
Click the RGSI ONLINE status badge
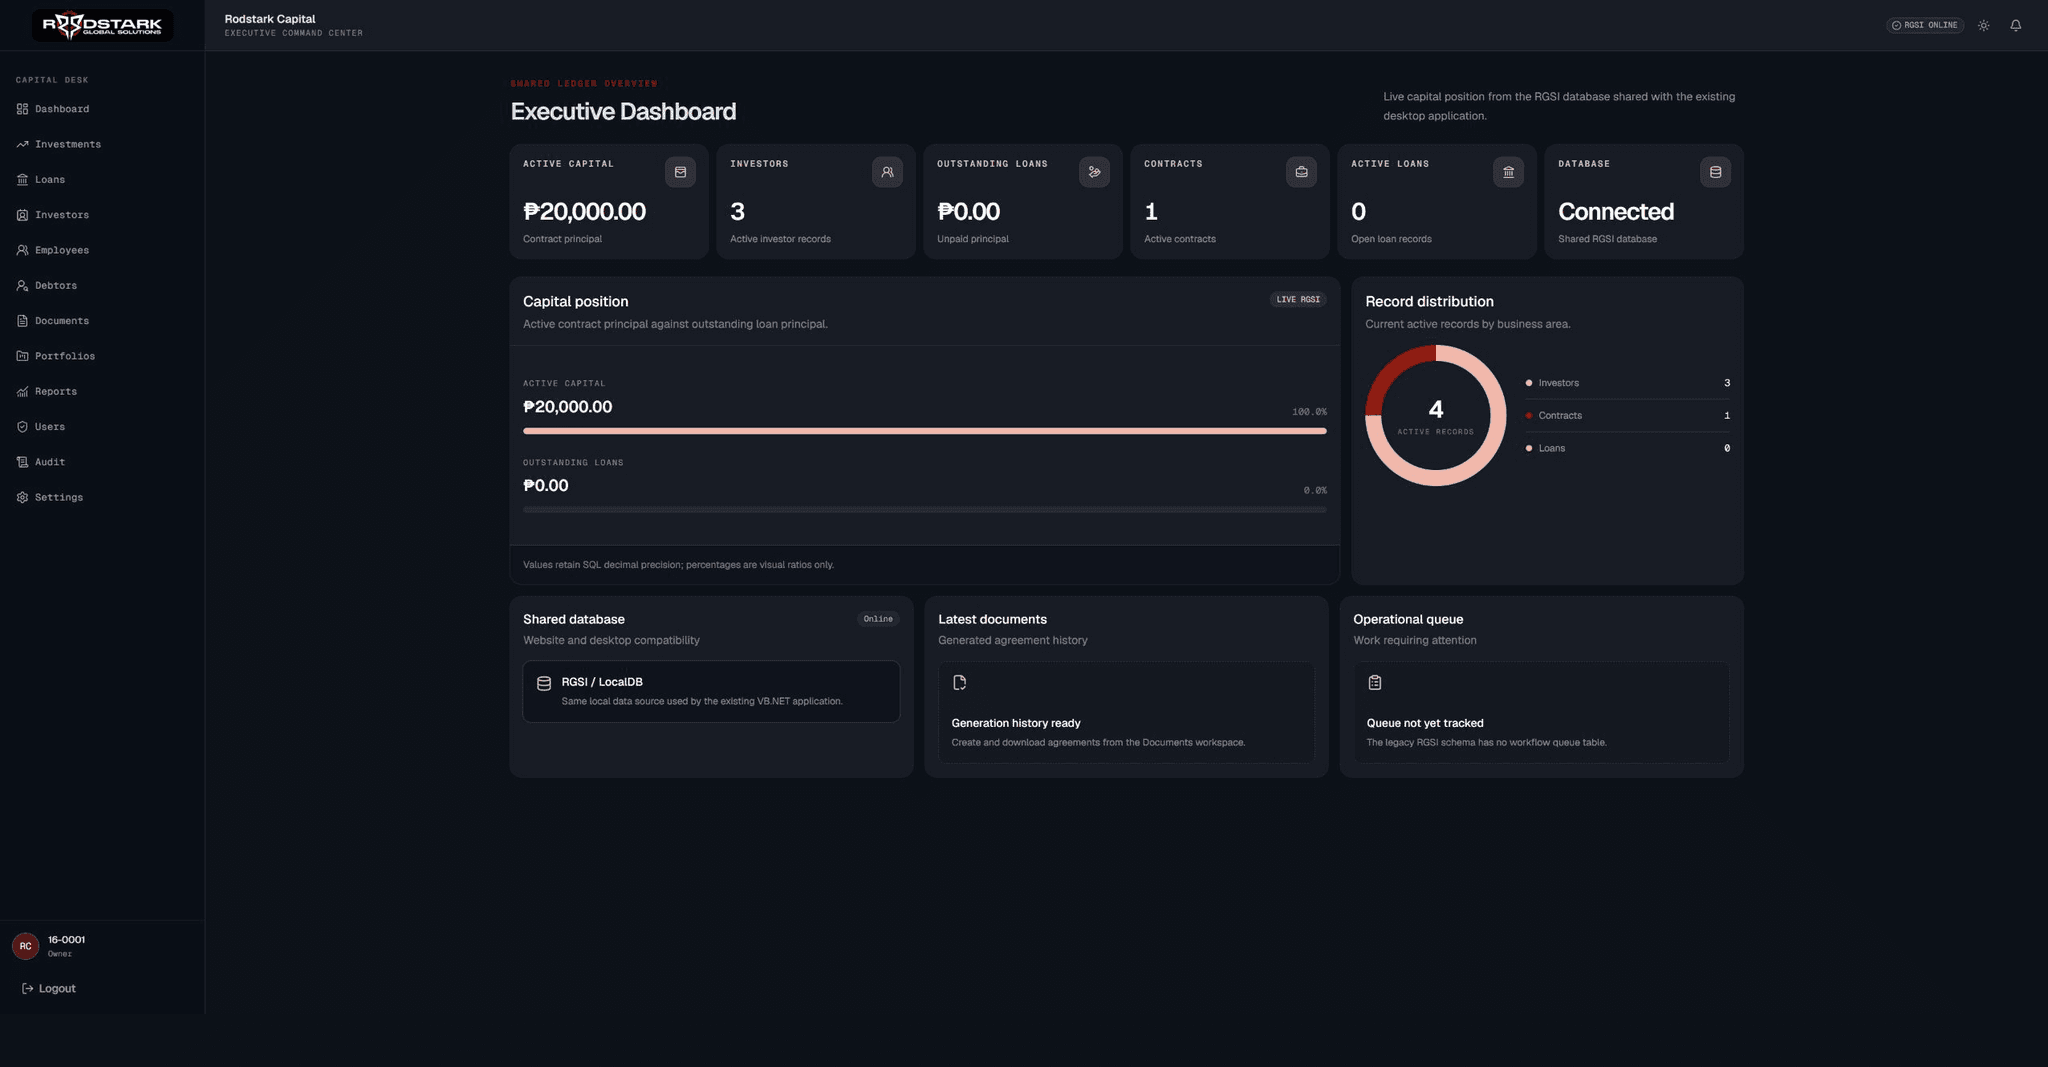tap(1925, 25)
